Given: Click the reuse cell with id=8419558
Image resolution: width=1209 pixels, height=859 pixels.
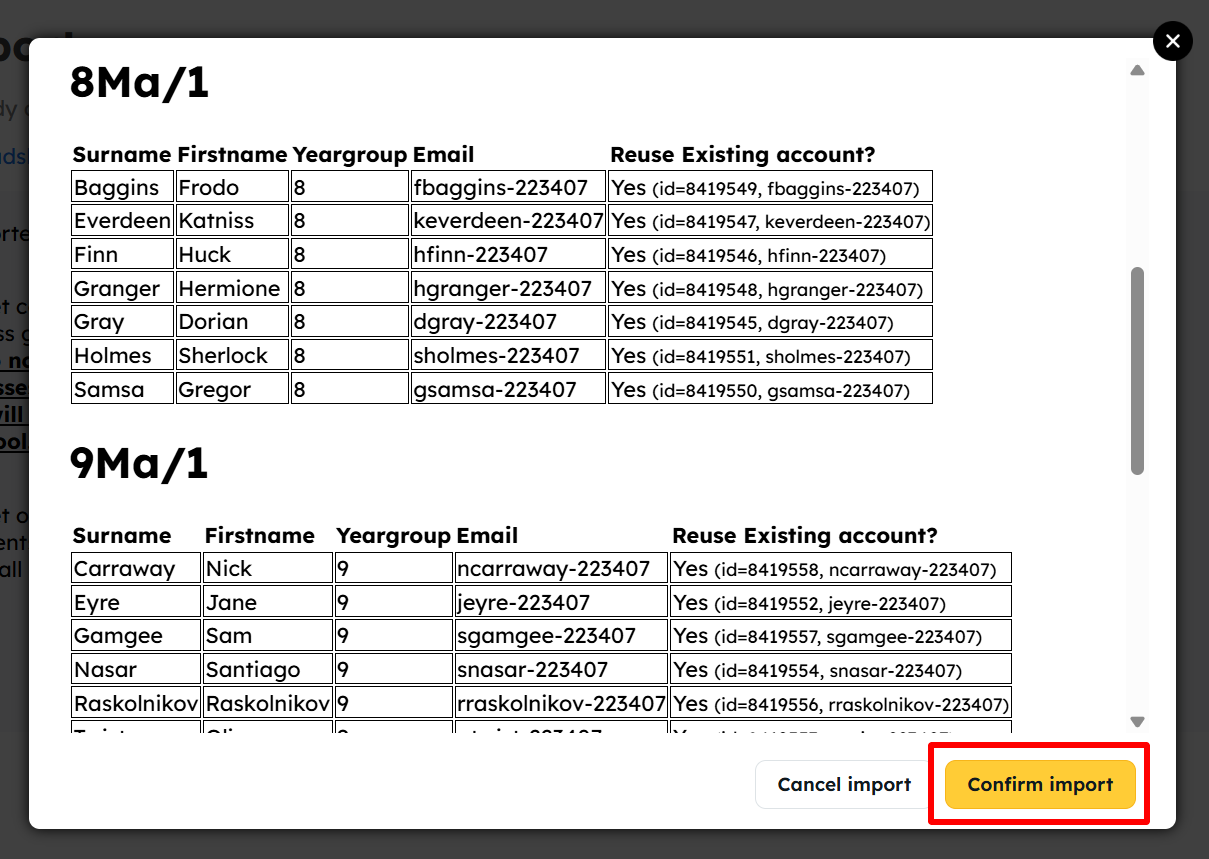Looking at the screenshot, I should tap(841, 568).
